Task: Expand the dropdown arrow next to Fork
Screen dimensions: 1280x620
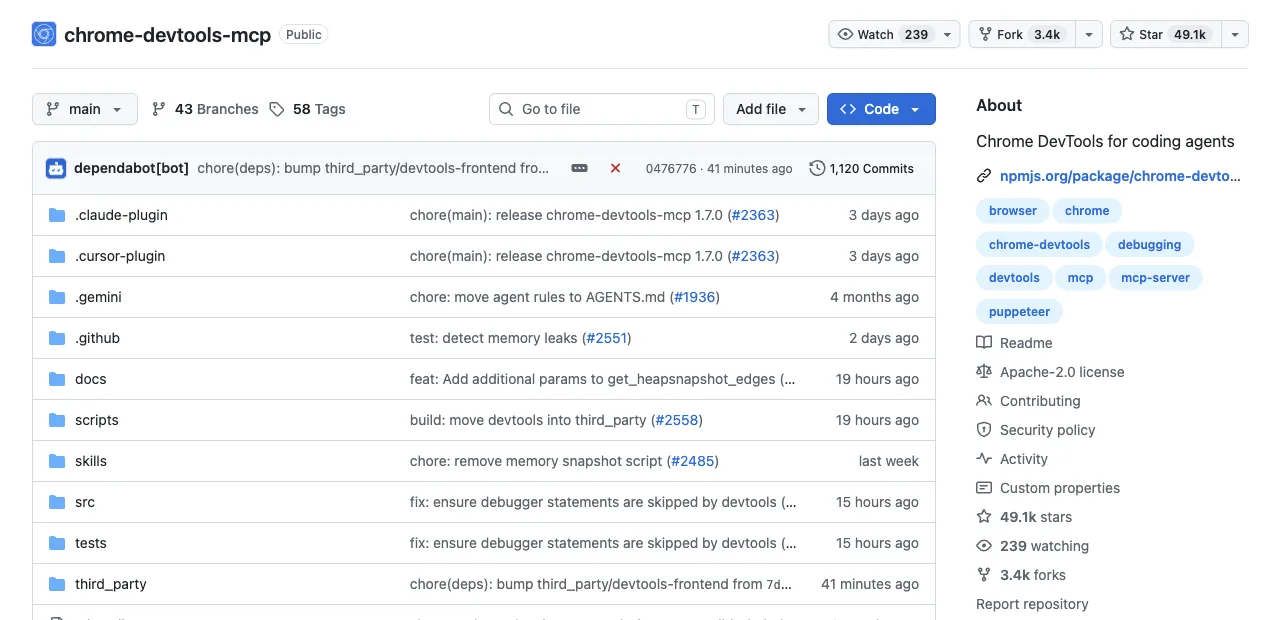Action: pyautogui.click(x=1089, y=34)
